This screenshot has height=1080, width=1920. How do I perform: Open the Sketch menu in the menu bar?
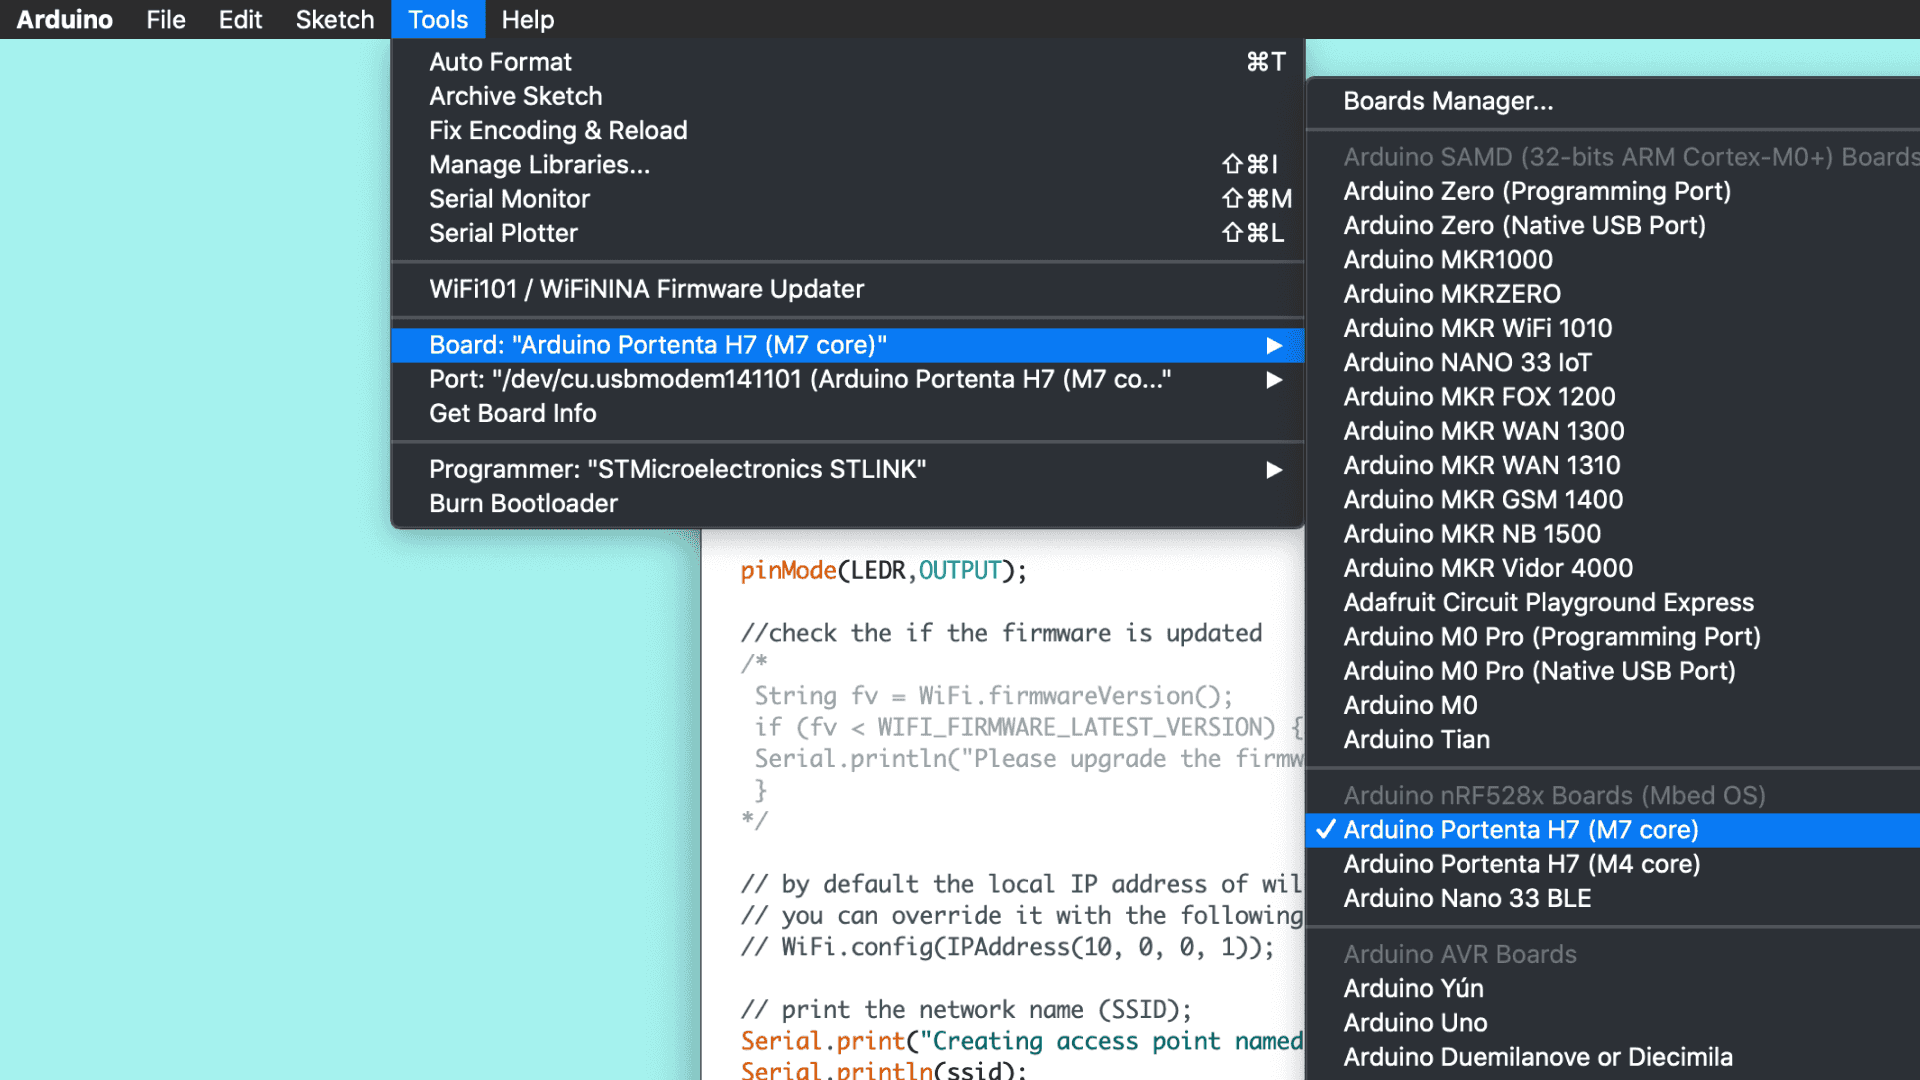click(334, 19)
